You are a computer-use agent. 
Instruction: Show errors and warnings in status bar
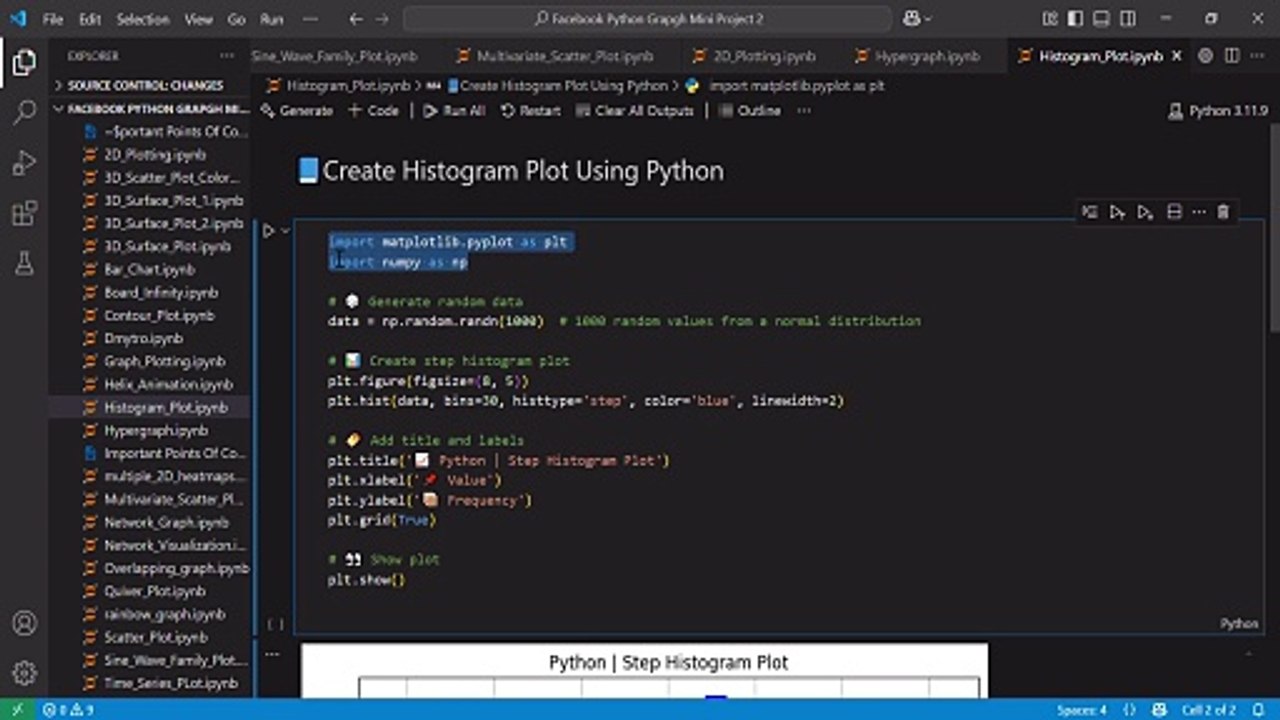(x=69, y=710)
